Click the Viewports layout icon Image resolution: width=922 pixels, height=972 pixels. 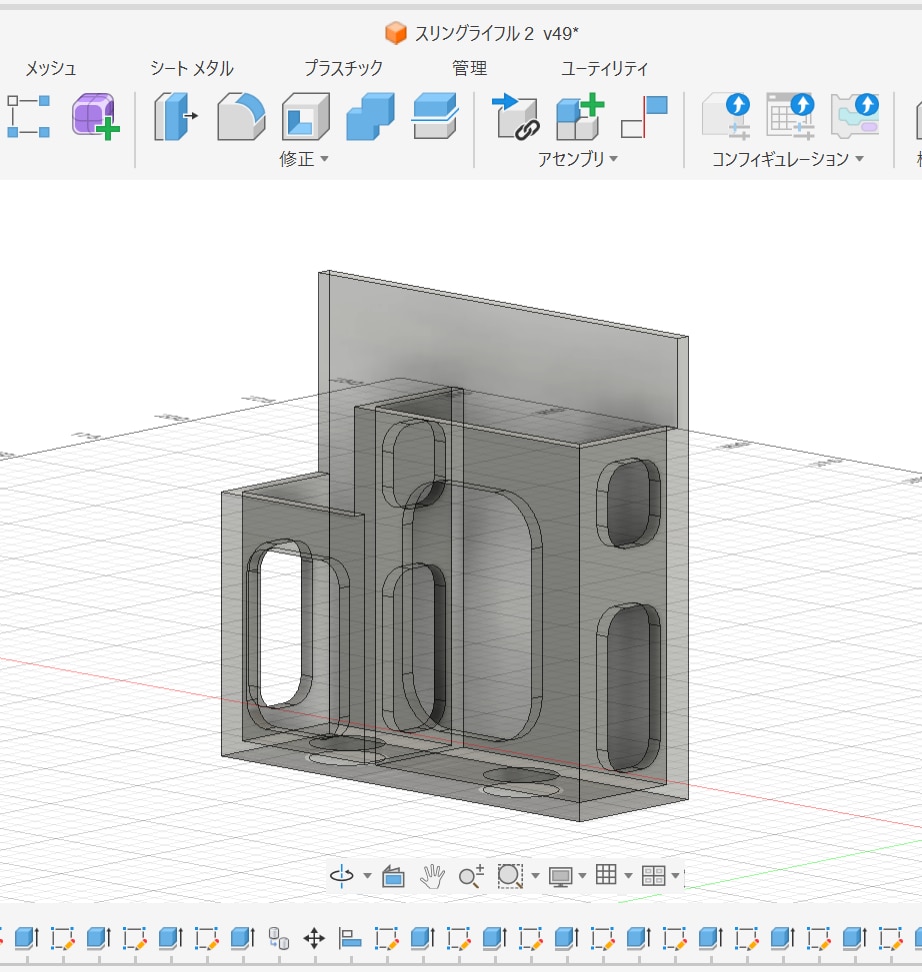pyautogui.click(x=654, y=876)
